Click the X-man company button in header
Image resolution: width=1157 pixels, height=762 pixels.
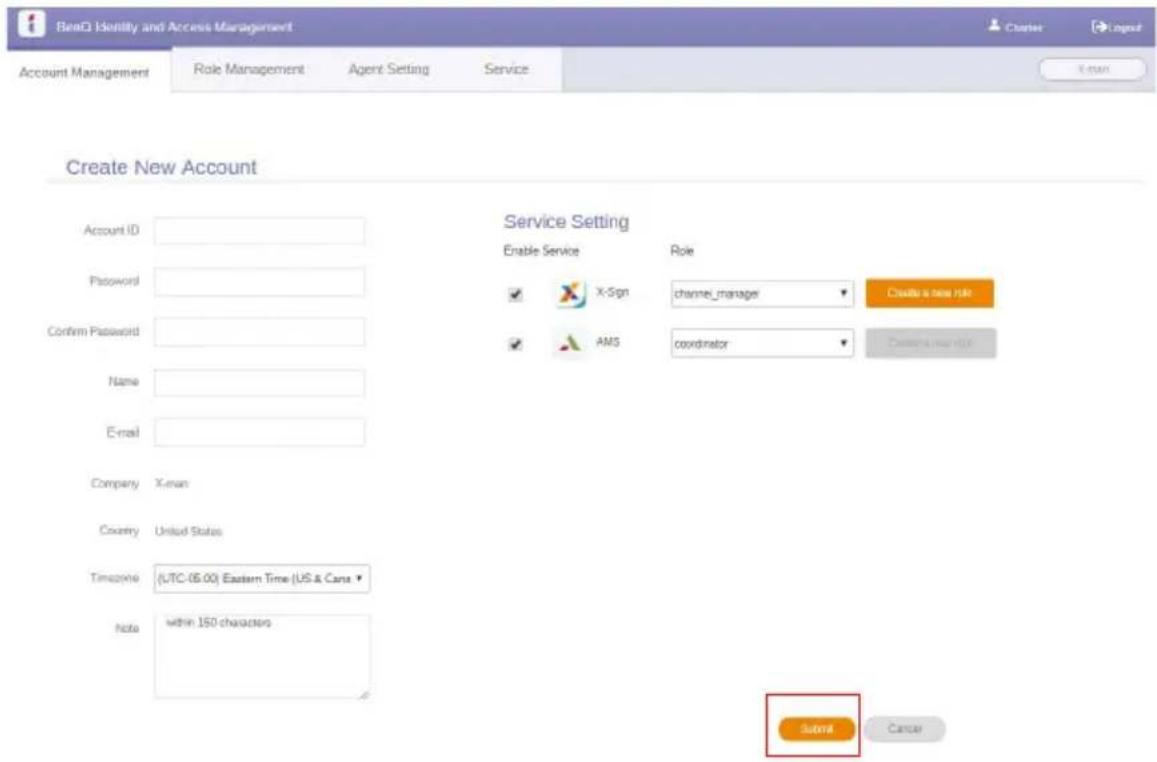(1093, 69)
